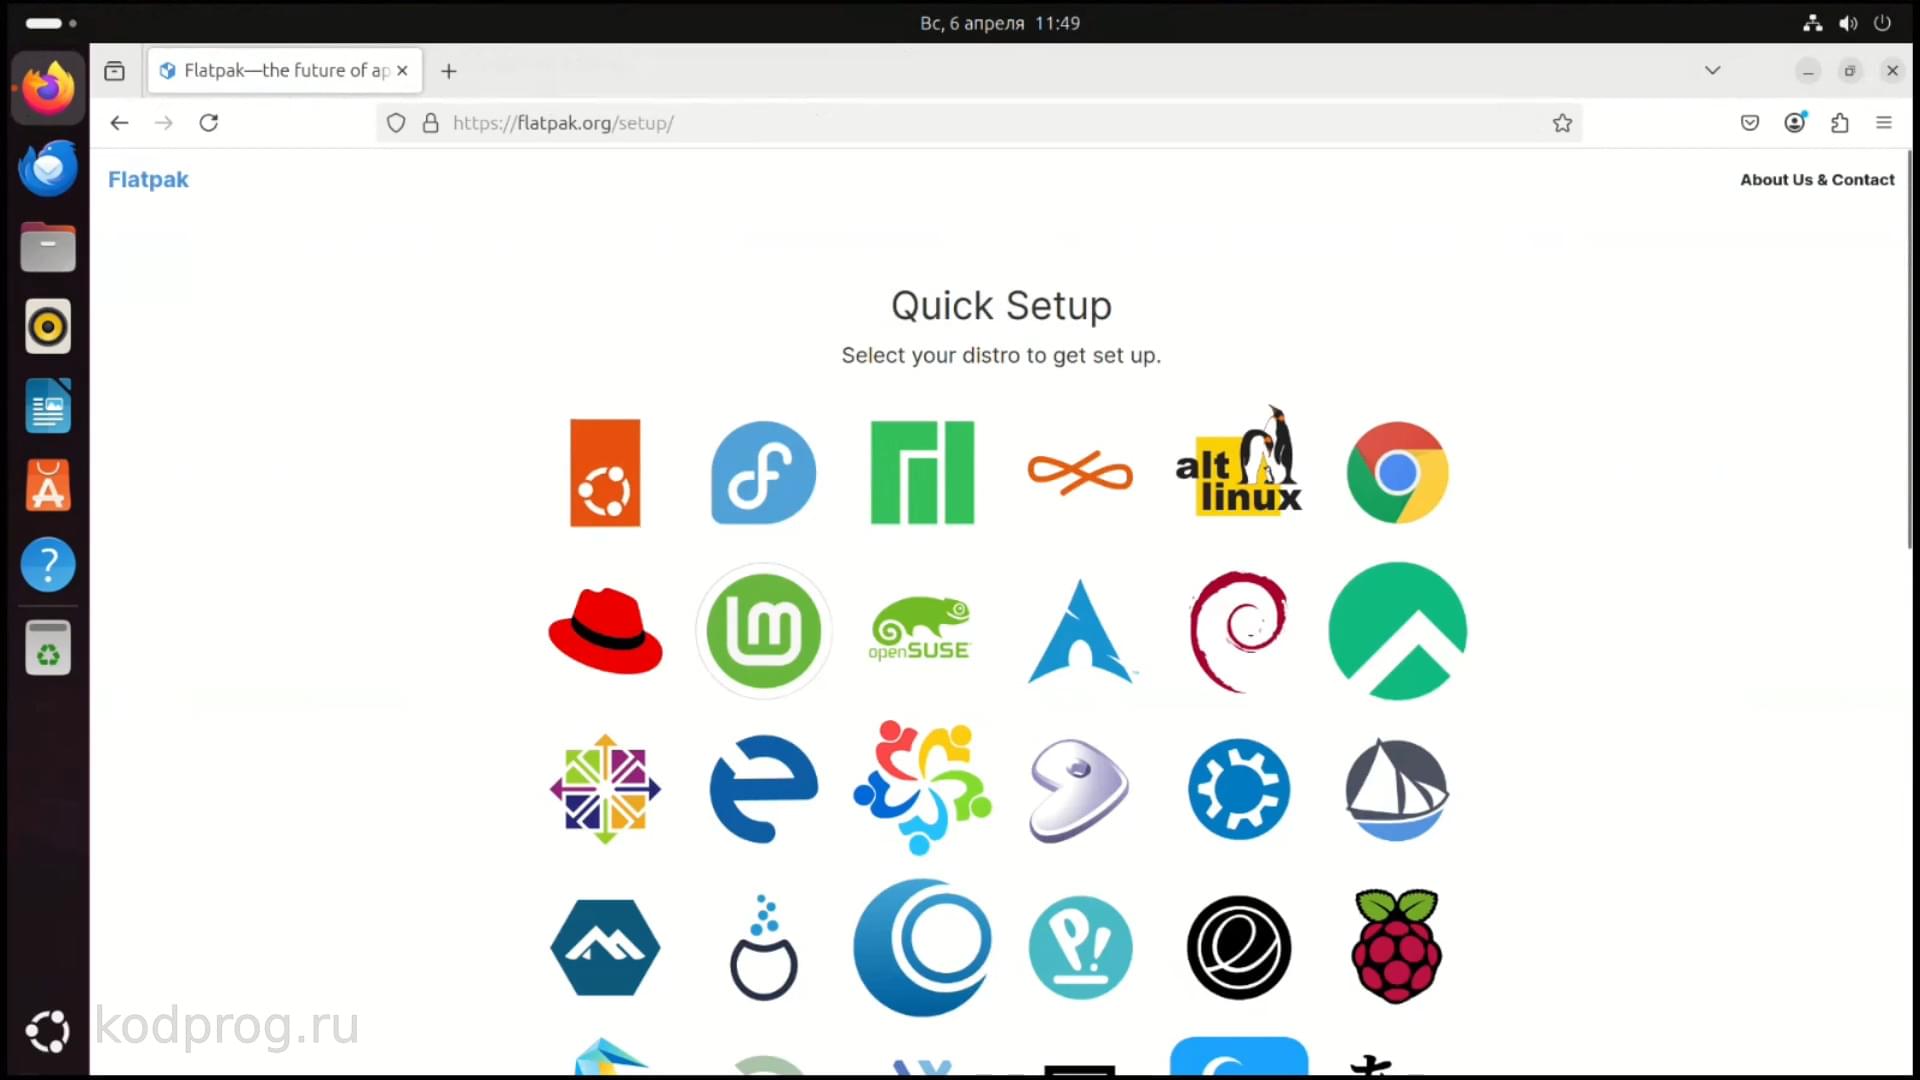Viewport: 1920px width, 1080px height.
Task: Reload the current page
Action: coord(208,123)
